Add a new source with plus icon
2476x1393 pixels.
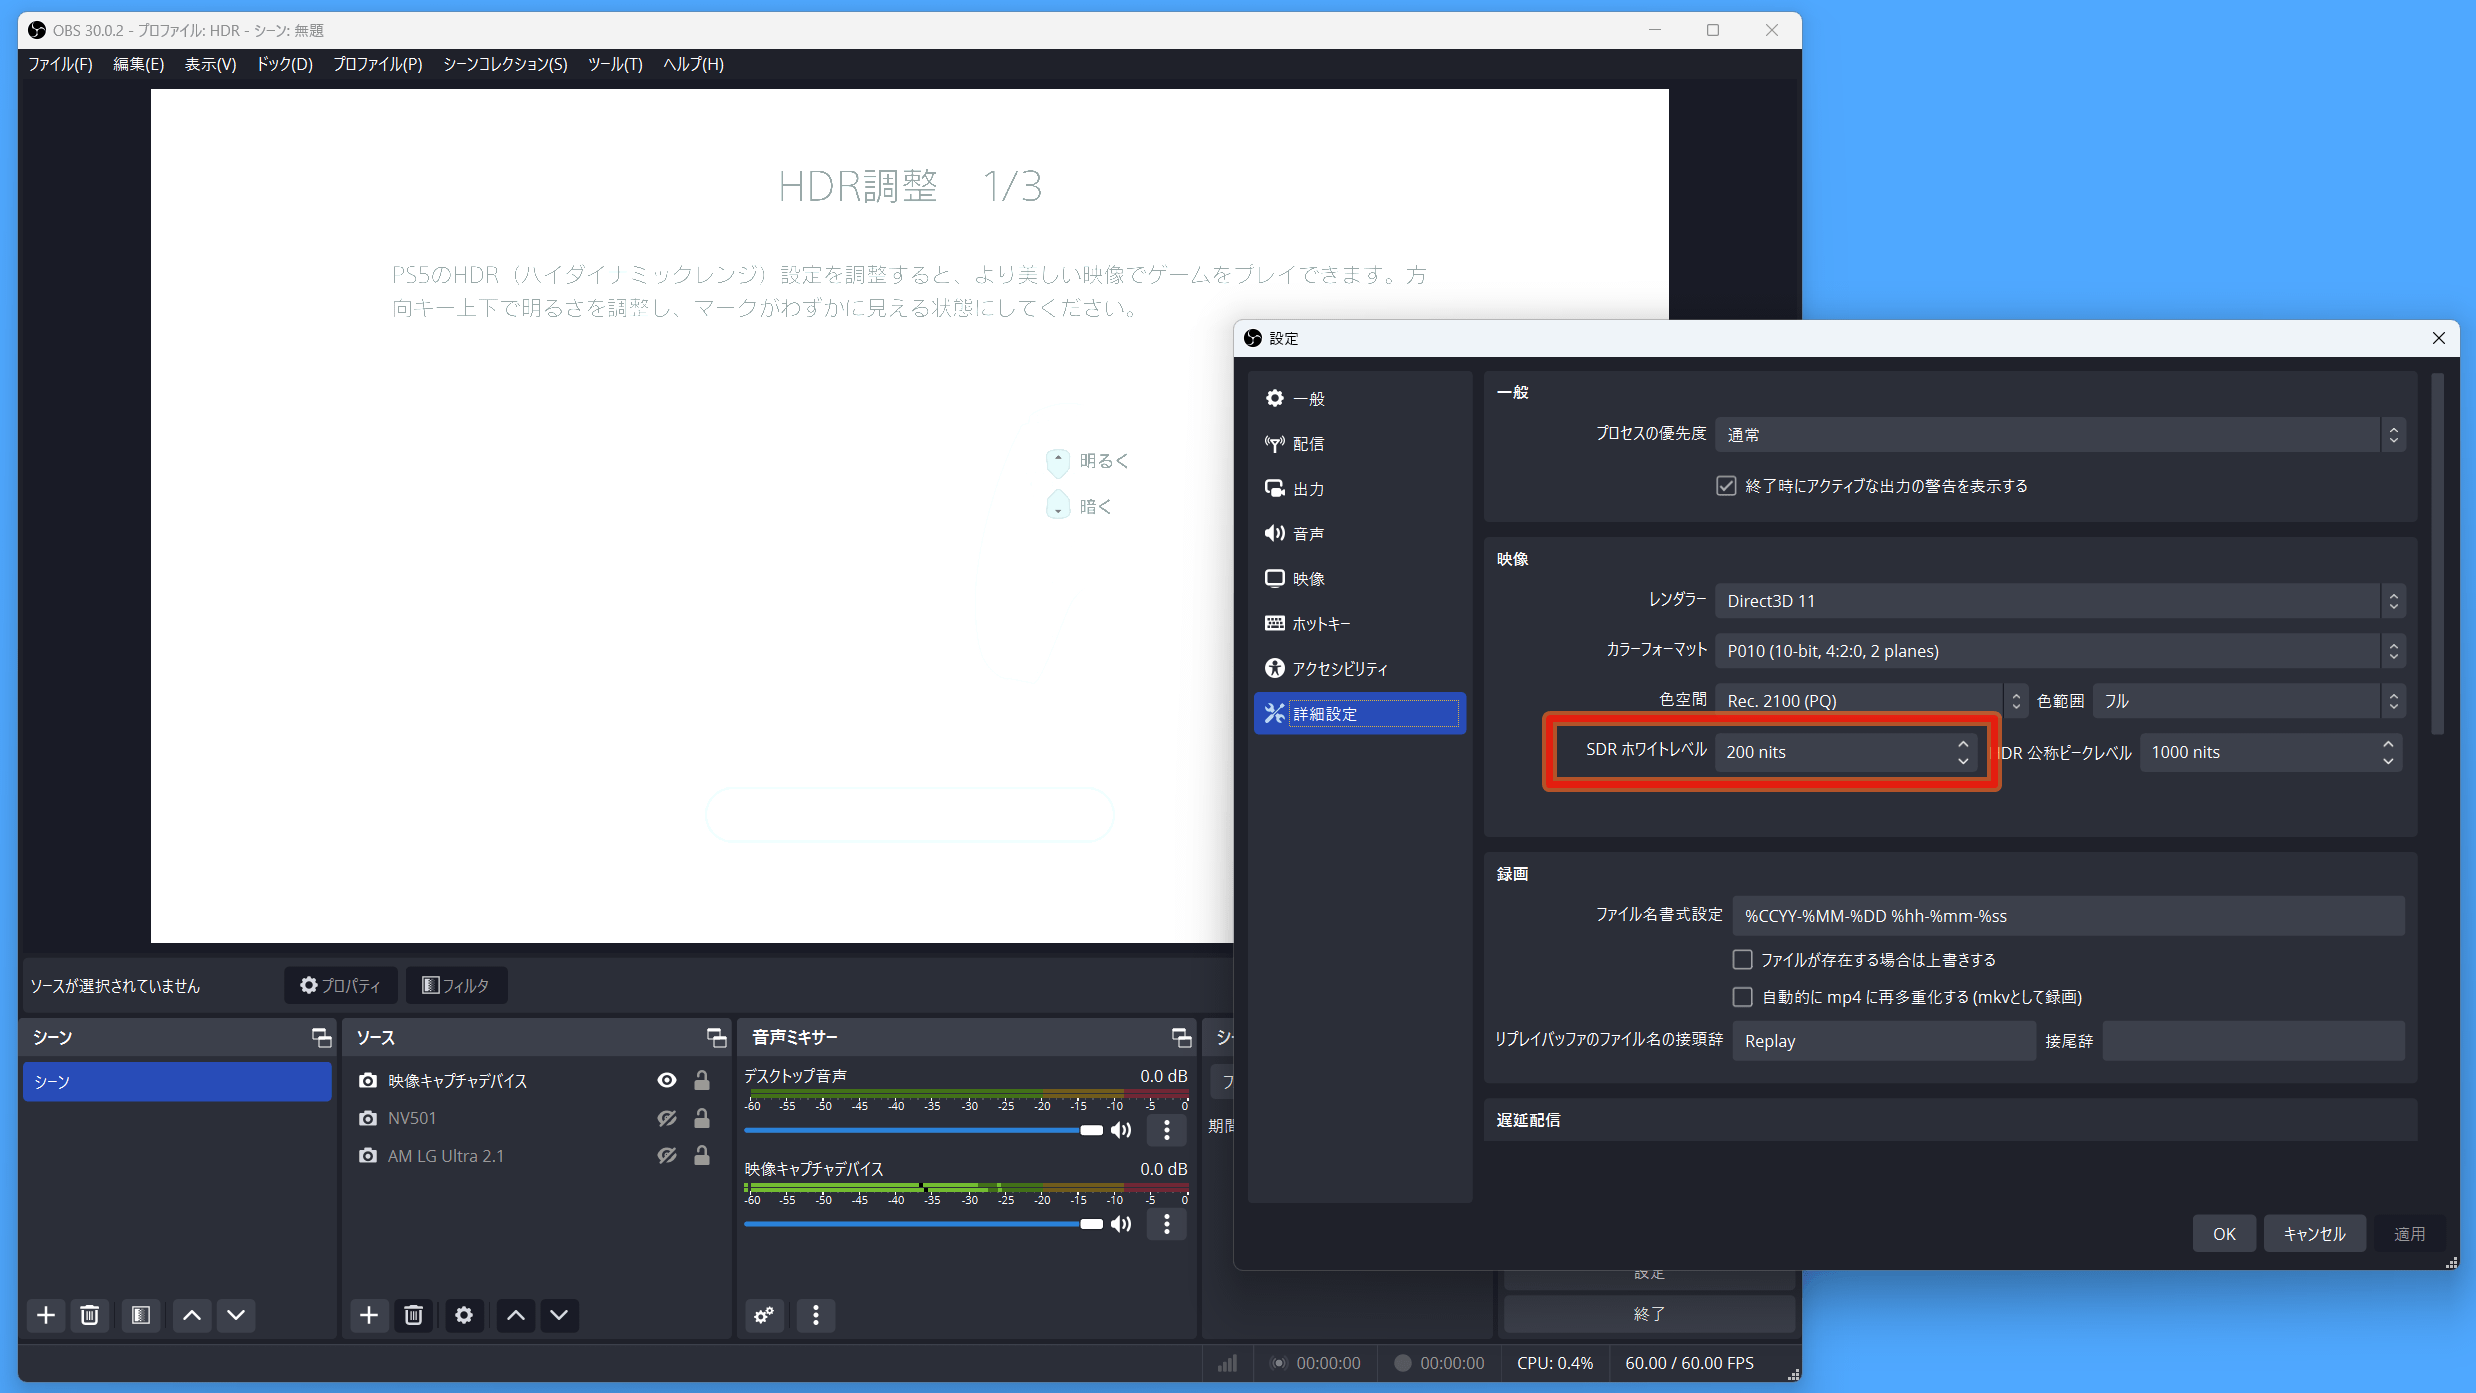pyautogui.click(x=369, y=1315)
